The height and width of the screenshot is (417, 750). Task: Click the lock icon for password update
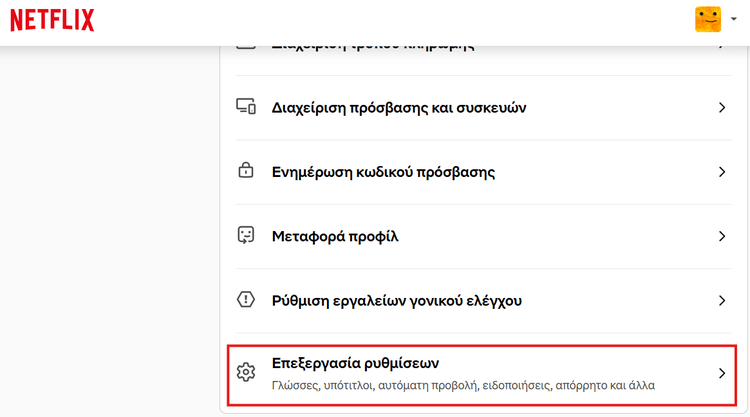[246, 171]
